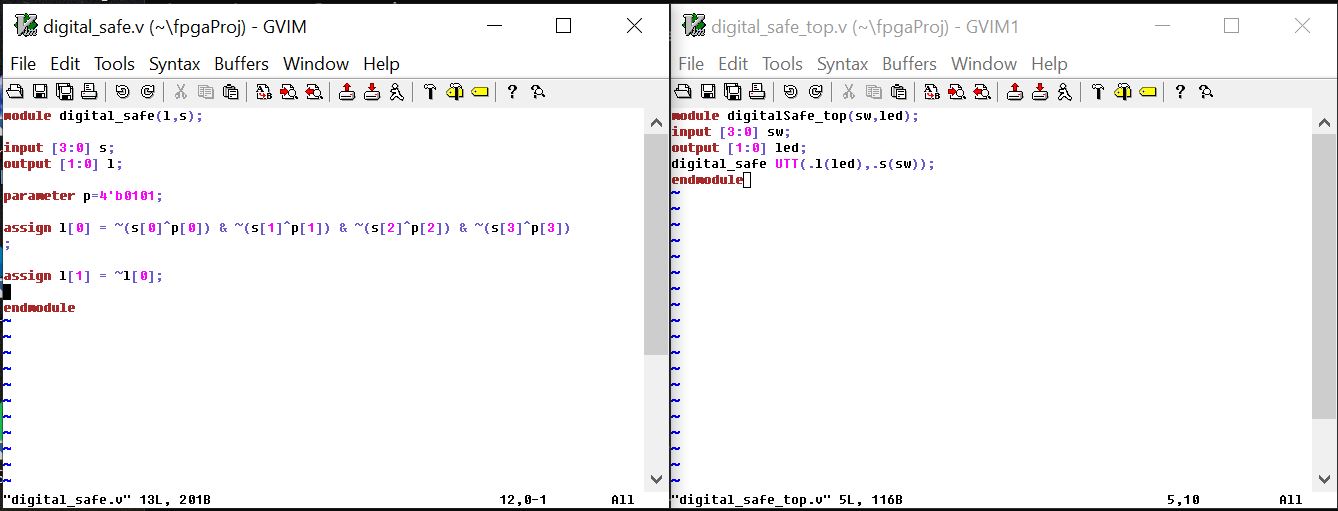The image size is (1338, 511).
Task: Click Save All icon in left GVIM window
Action: tap(65, 92)
